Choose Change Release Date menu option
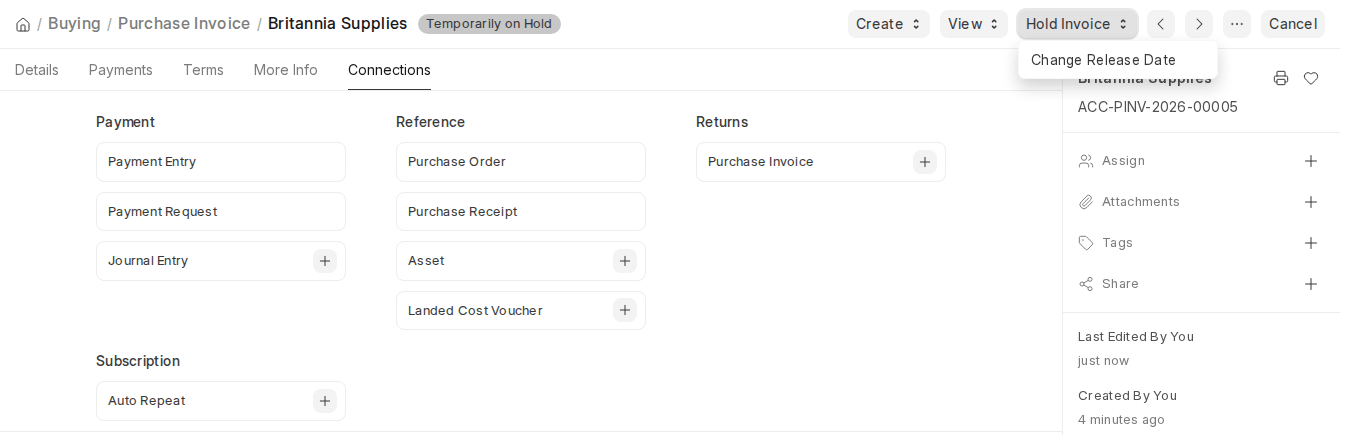 pos(1117,60)
